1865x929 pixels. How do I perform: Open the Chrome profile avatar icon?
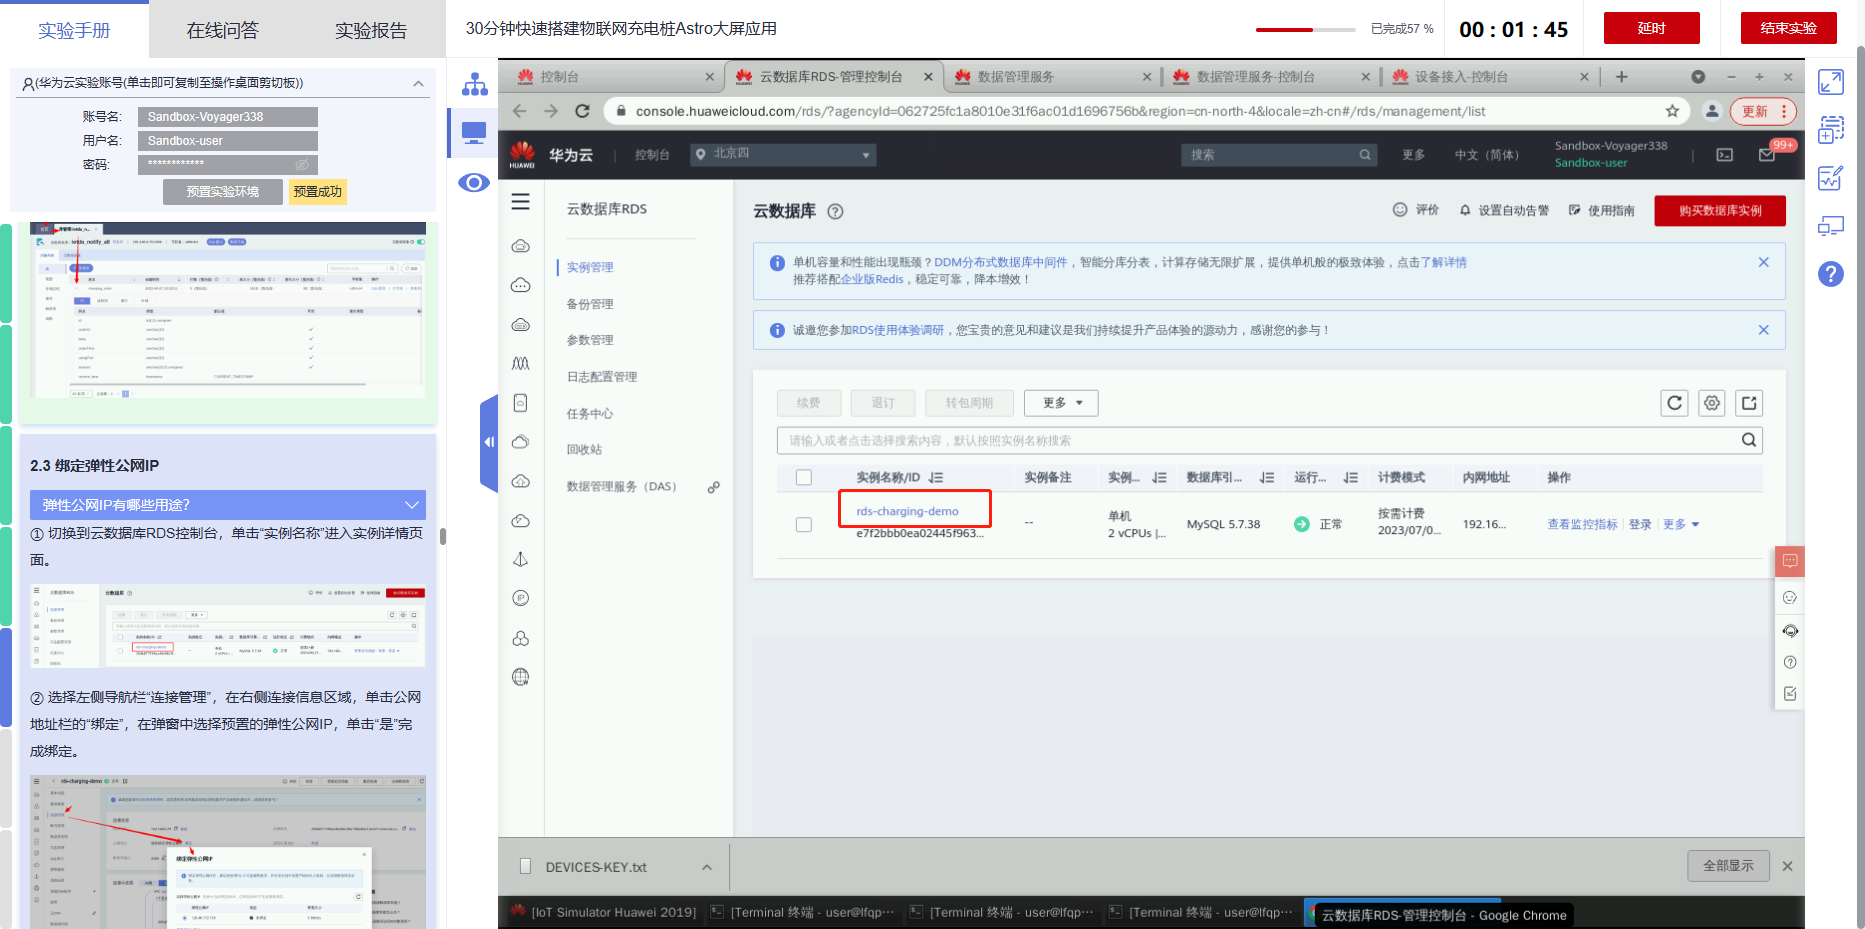[1712, 111]
